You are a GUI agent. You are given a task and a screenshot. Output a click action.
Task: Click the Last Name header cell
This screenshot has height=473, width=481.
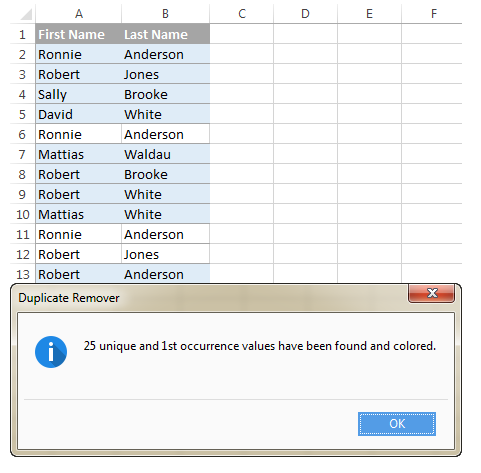tap(166, 34)
